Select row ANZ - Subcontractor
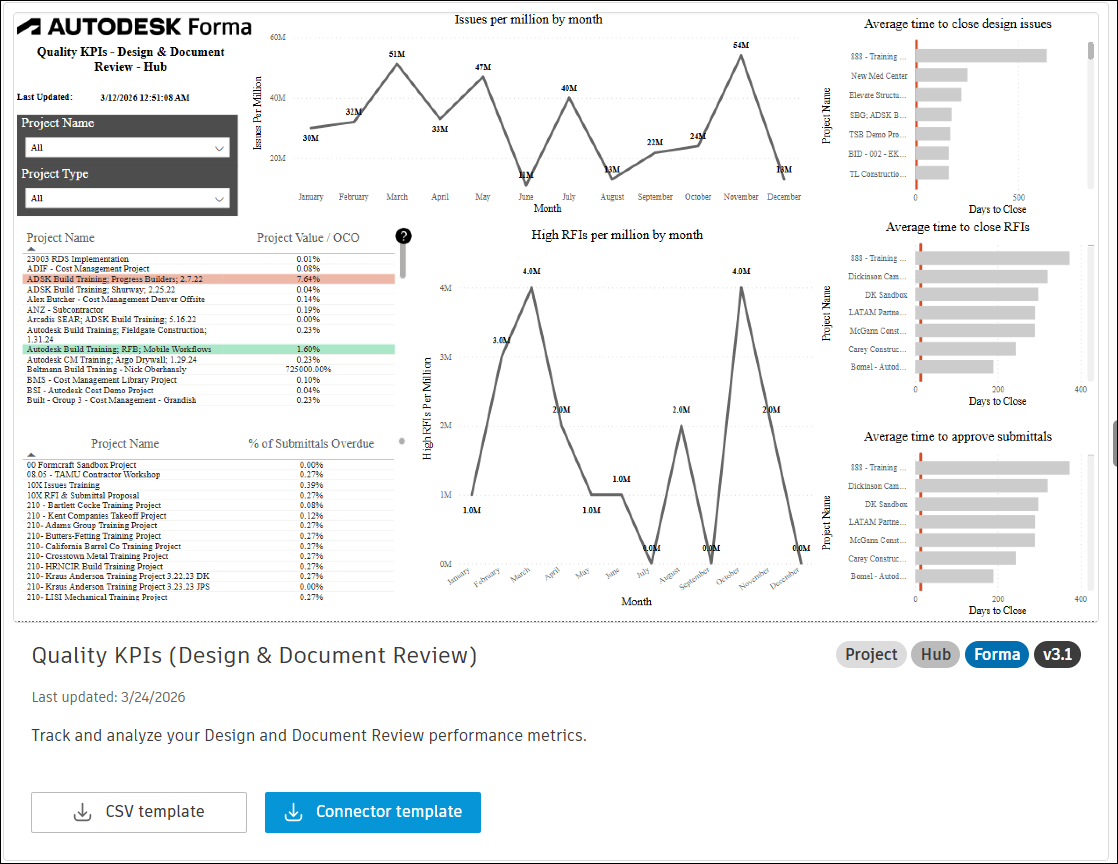Screen dimensions: 1118x864 coord(209,310)
